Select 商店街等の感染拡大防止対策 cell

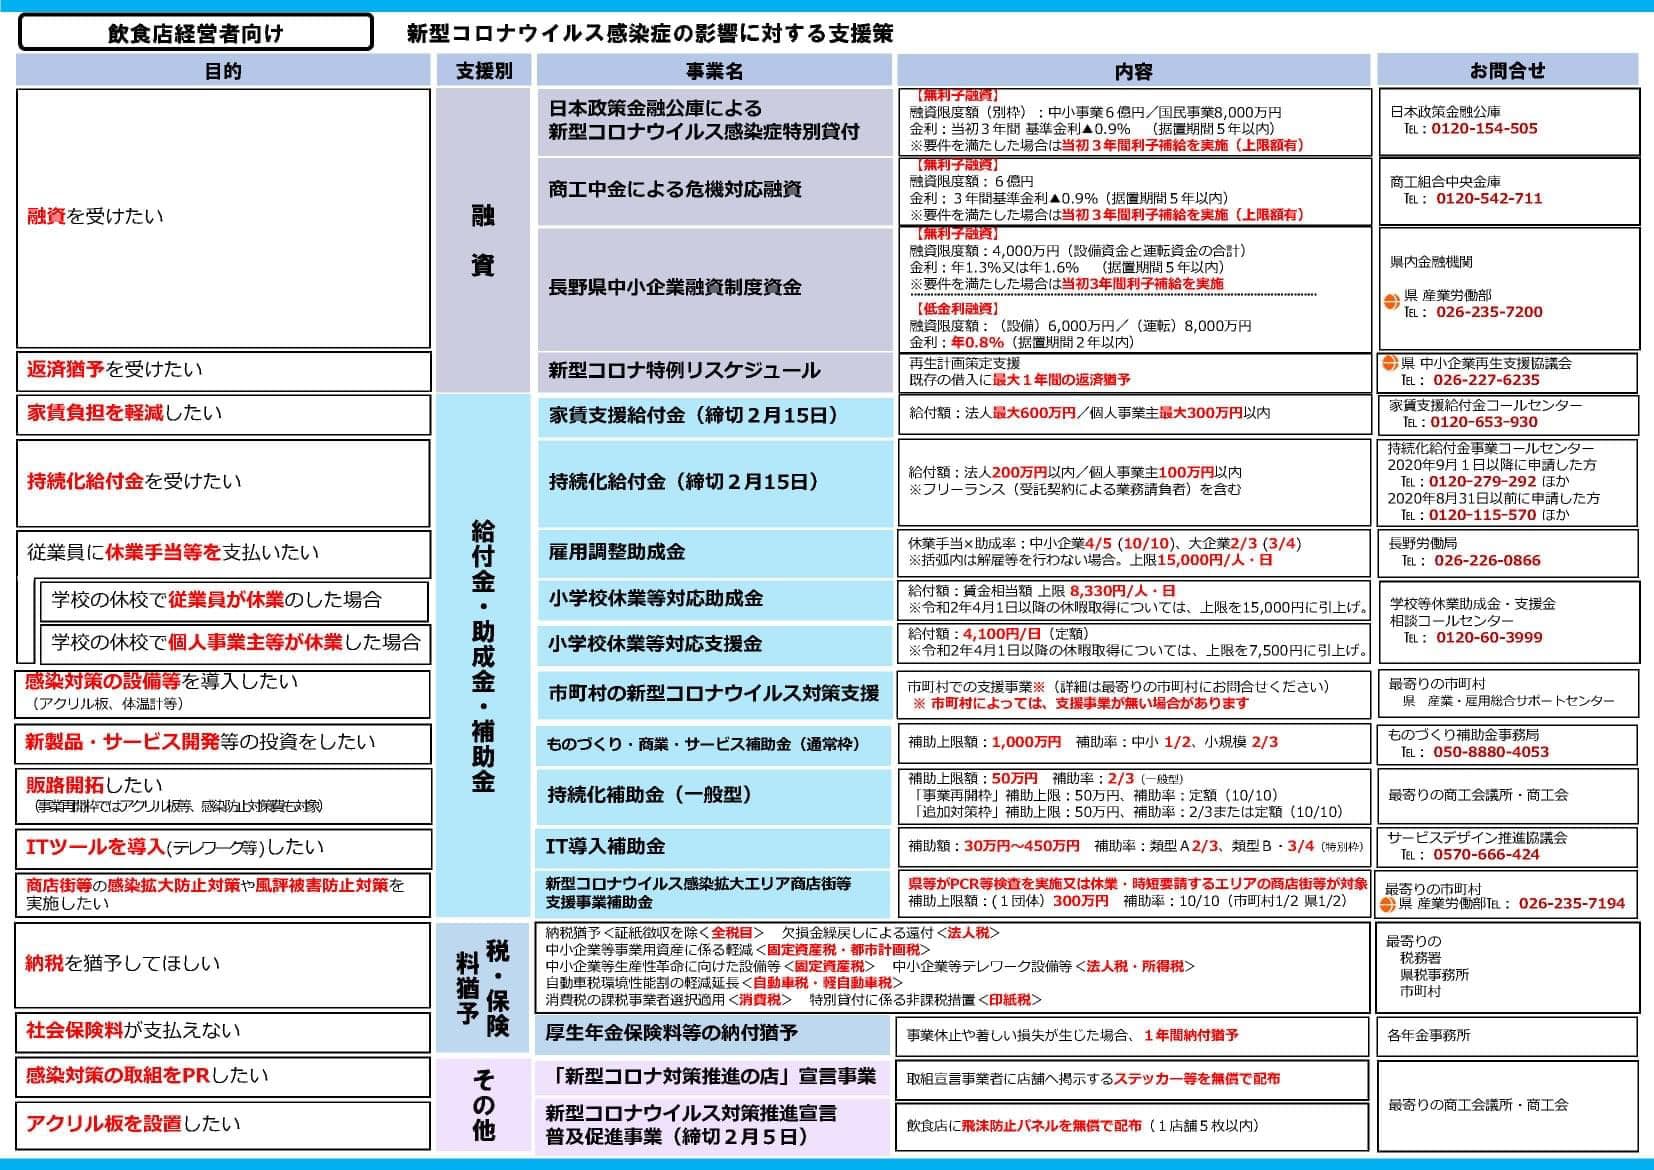(223, 894)
